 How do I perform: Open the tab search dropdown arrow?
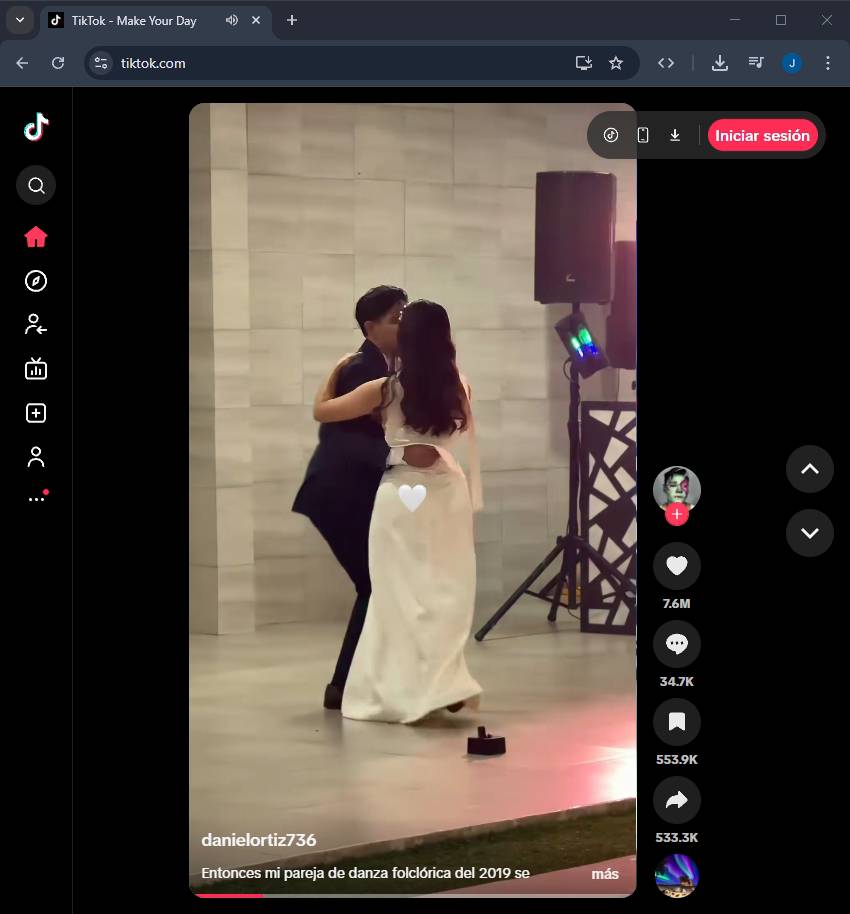point(19,20)
